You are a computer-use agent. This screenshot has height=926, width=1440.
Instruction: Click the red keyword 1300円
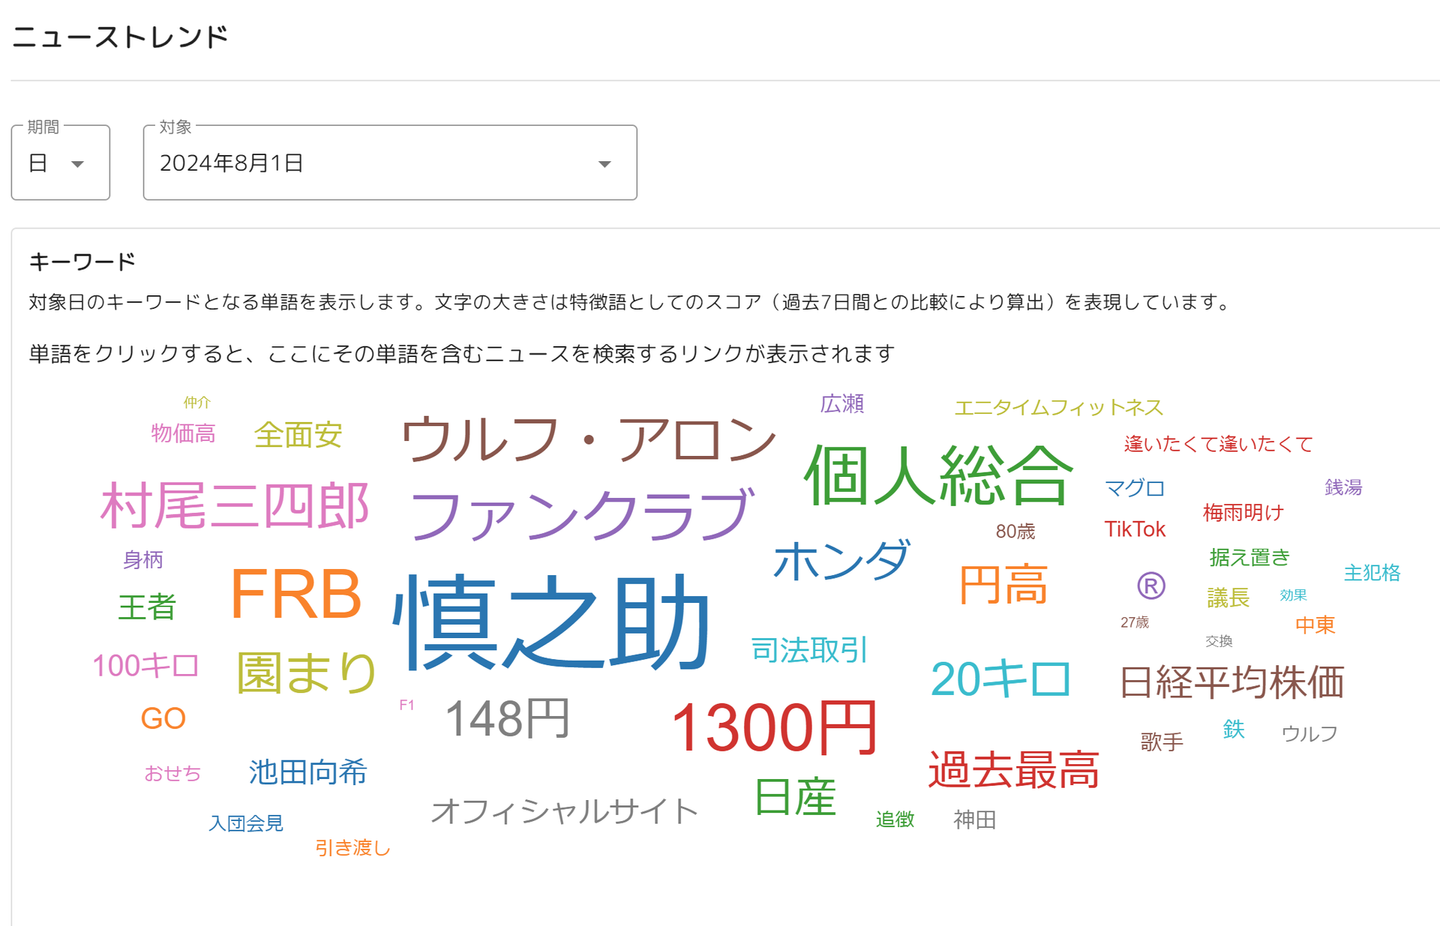(774, 728)
